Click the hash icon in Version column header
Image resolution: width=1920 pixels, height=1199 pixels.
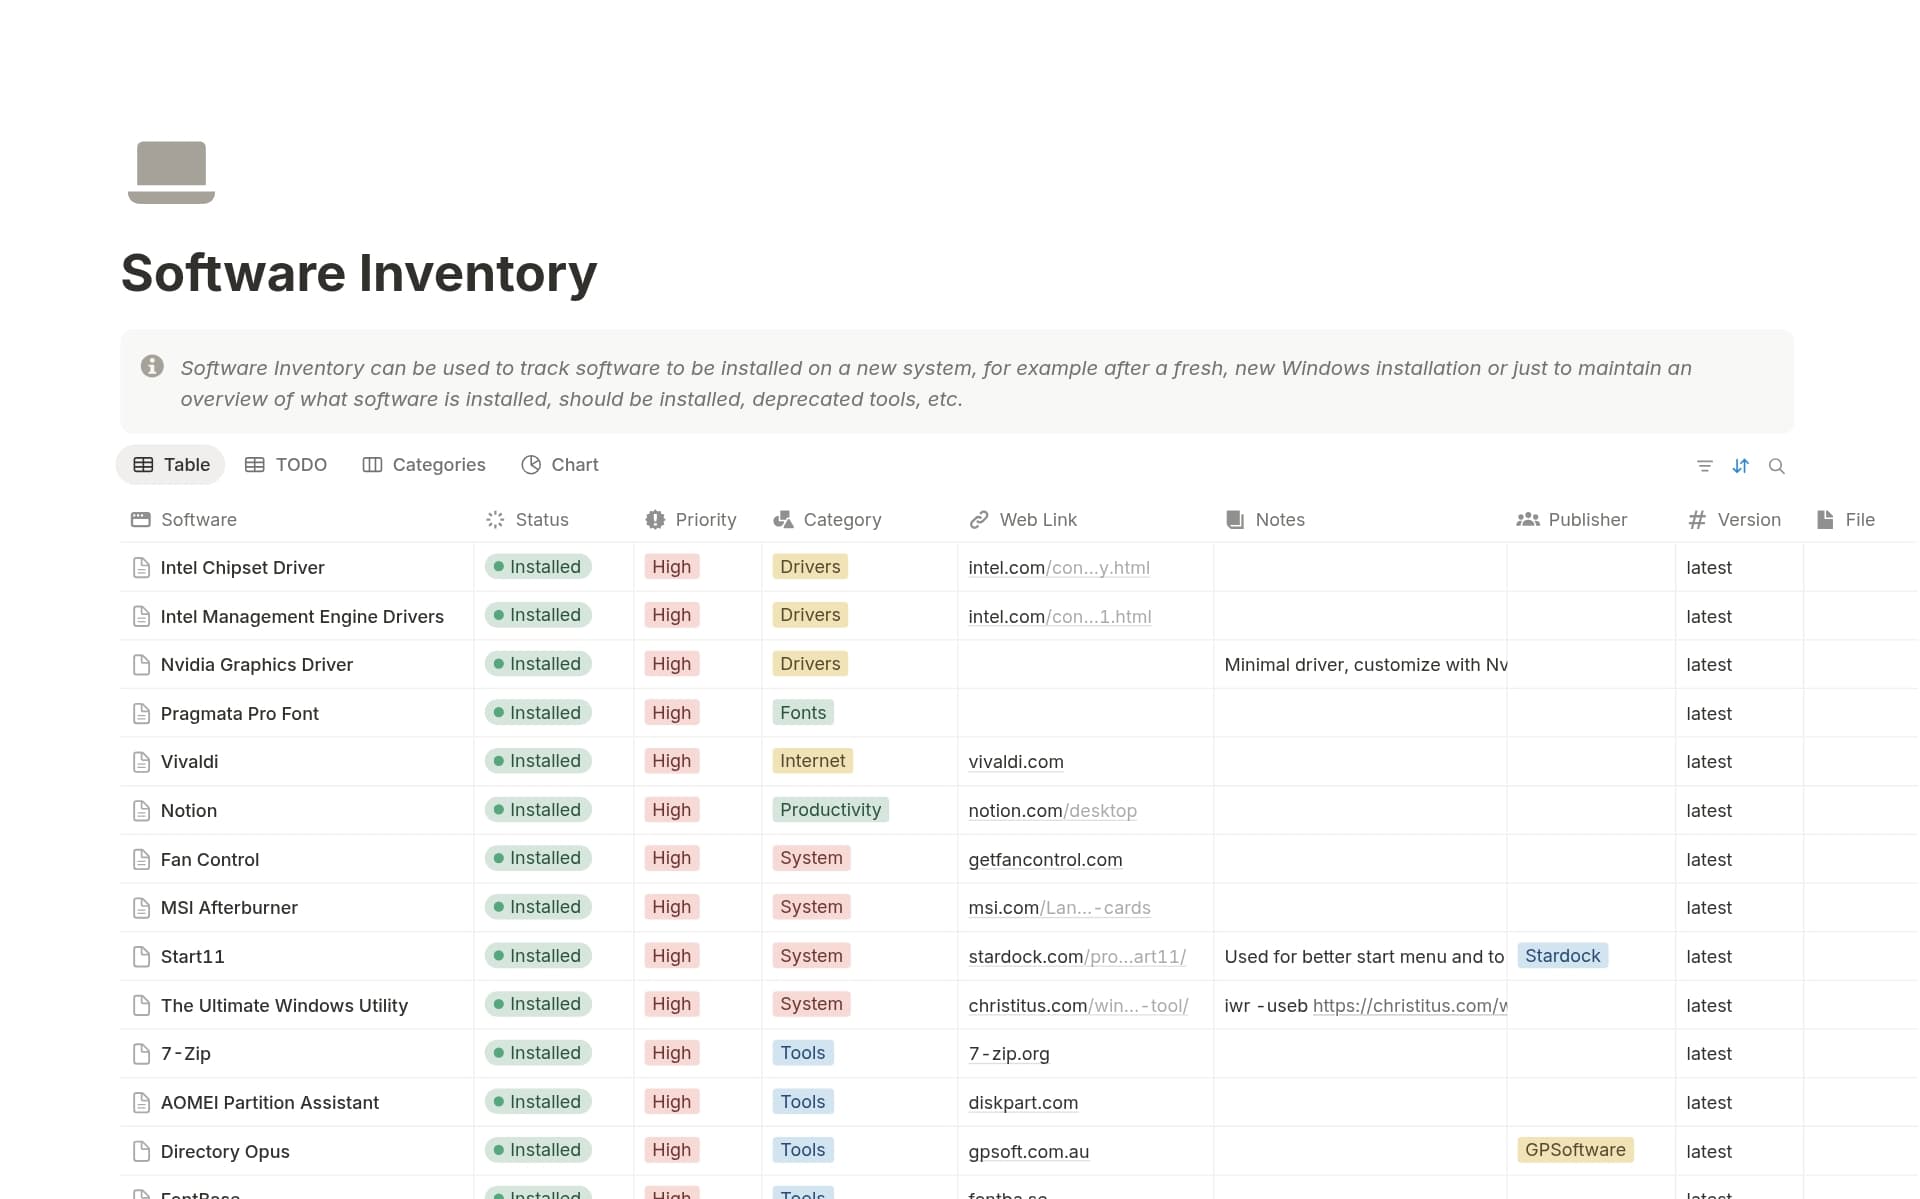(x=1697, y=519)
